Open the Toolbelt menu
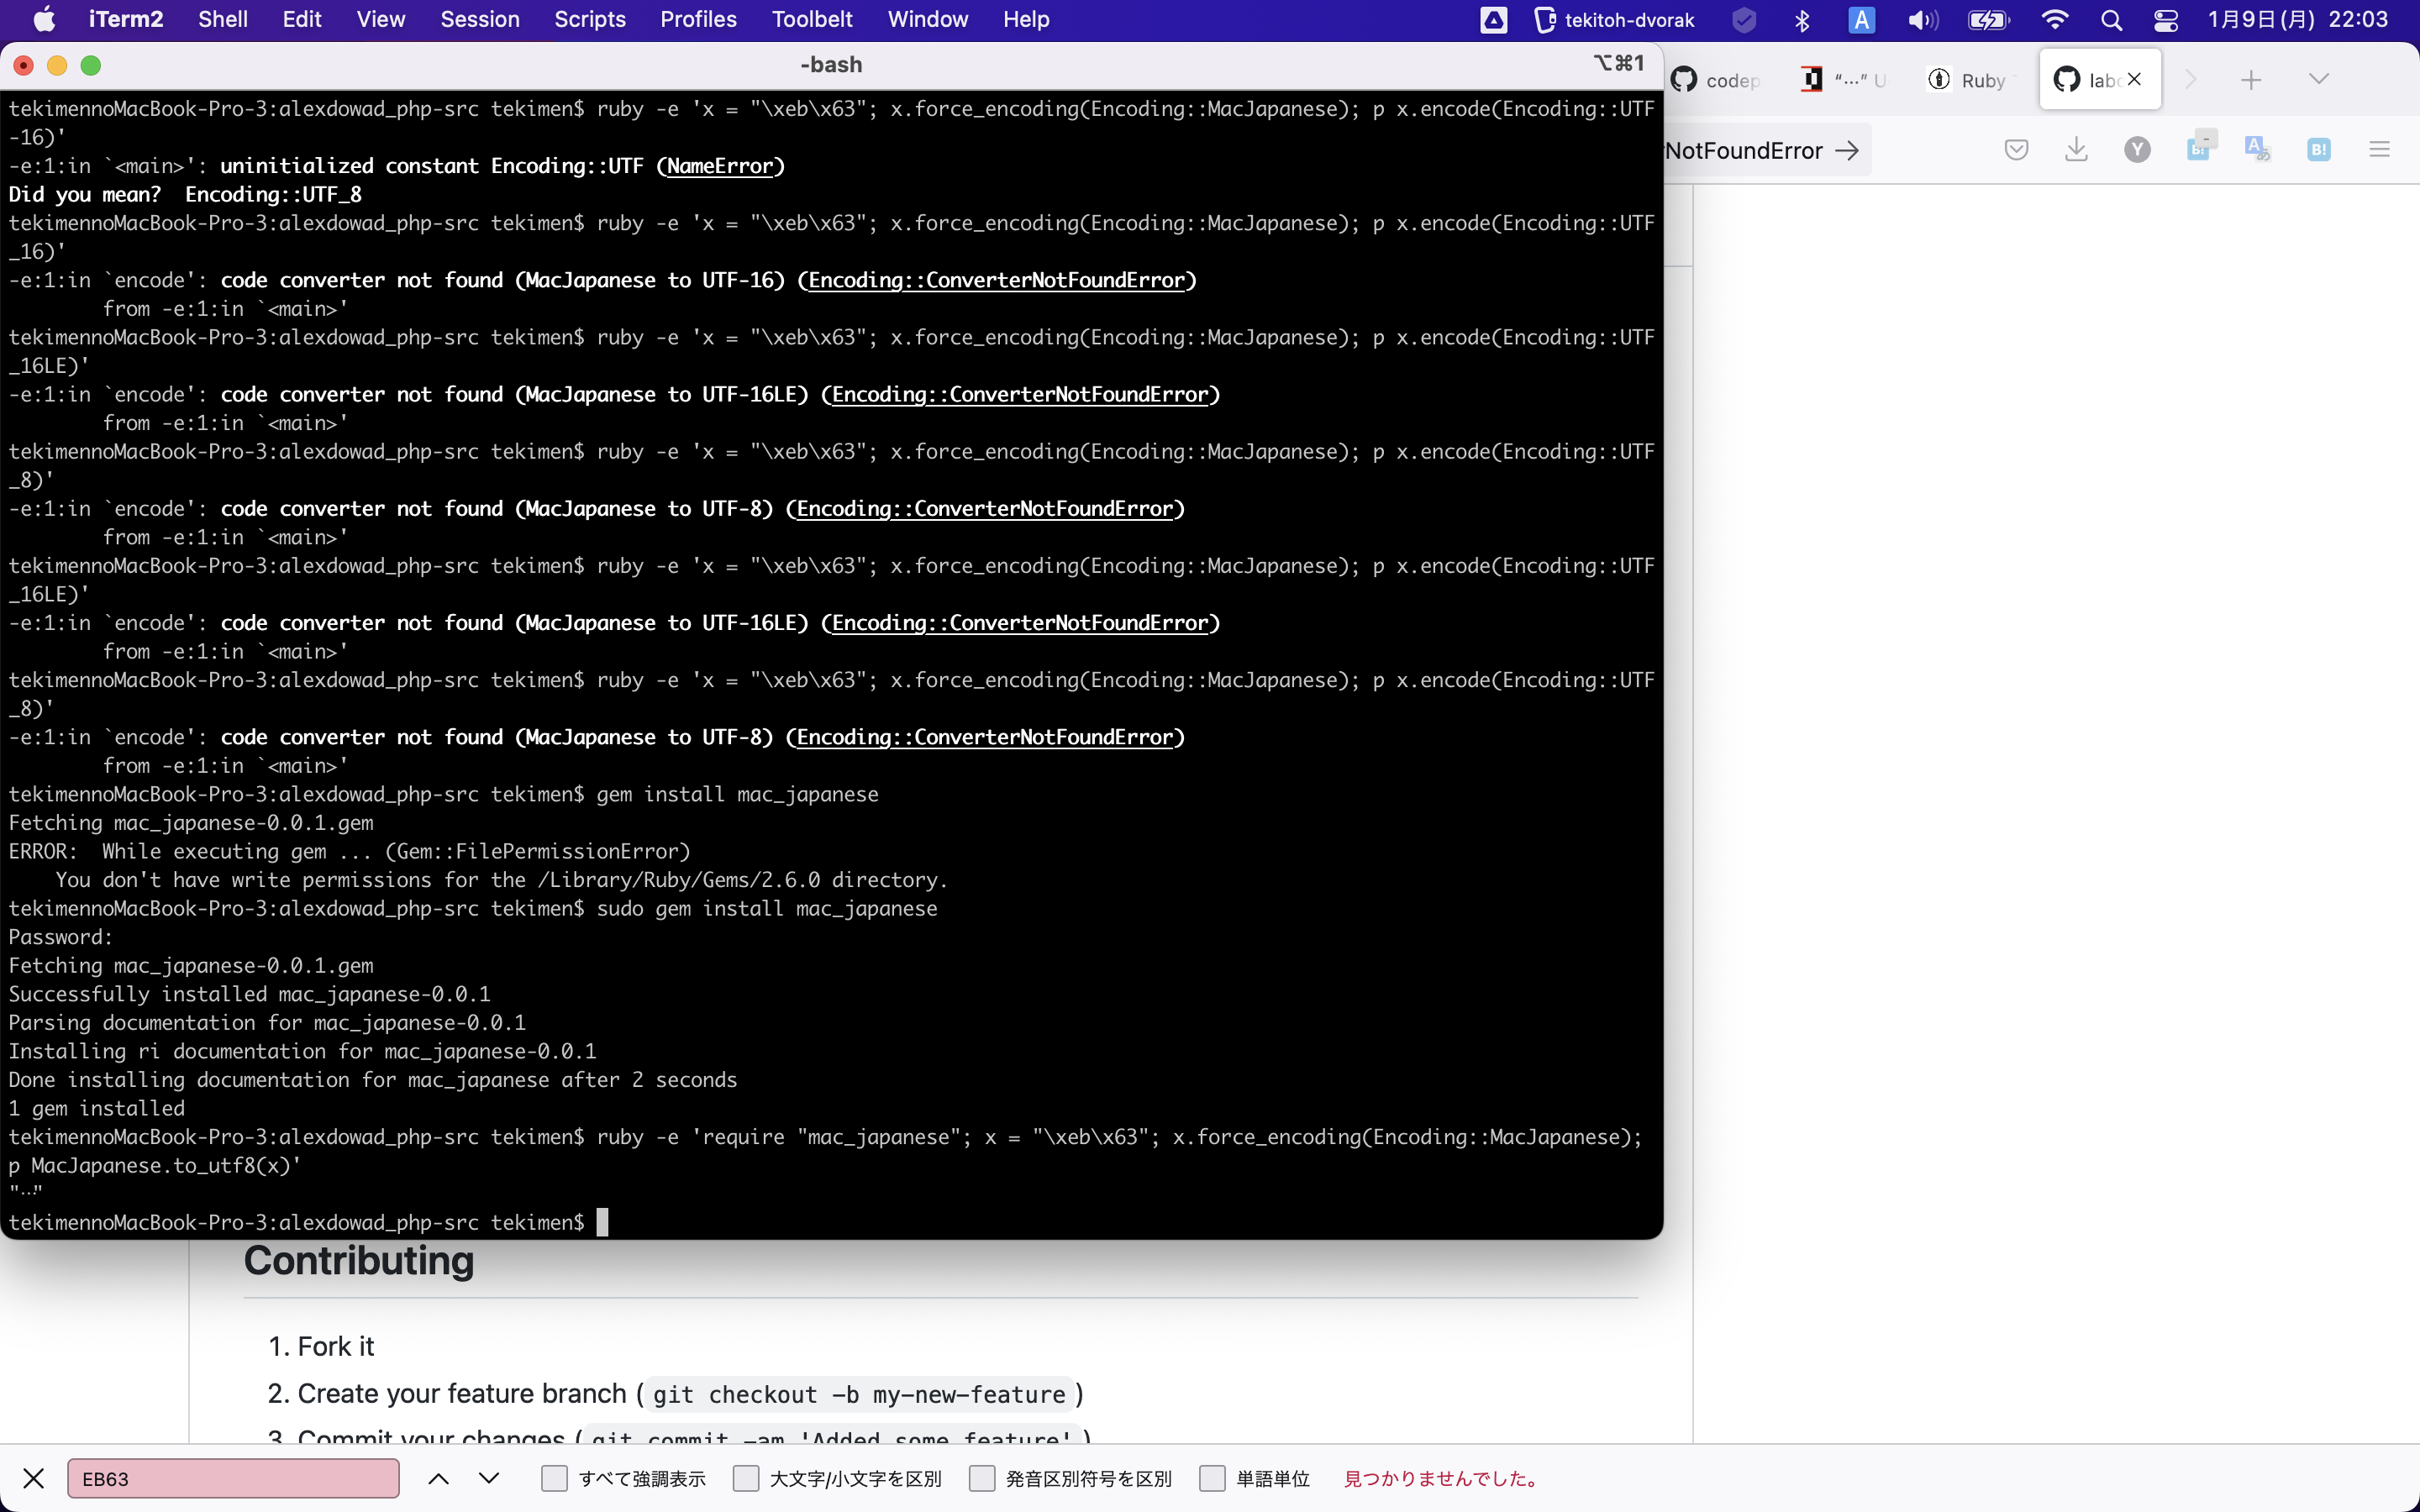This screenshot has width=2420, height=1512. [812, 19]
